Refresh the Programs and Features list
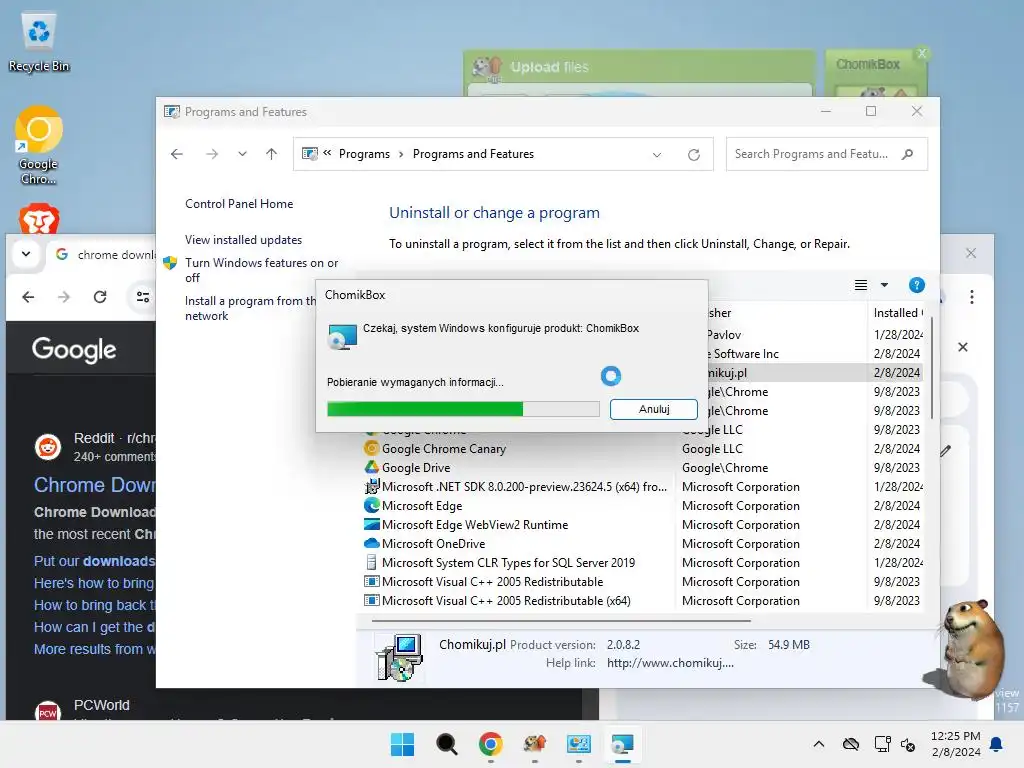Screen dimensions: 1024x768 tap(694, 155)
